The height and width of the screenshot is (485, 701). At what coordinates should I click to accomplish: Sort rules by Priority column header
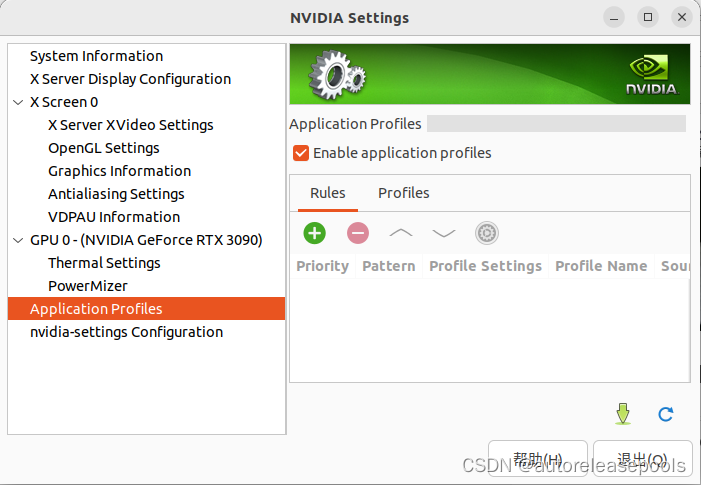(322, 266)
